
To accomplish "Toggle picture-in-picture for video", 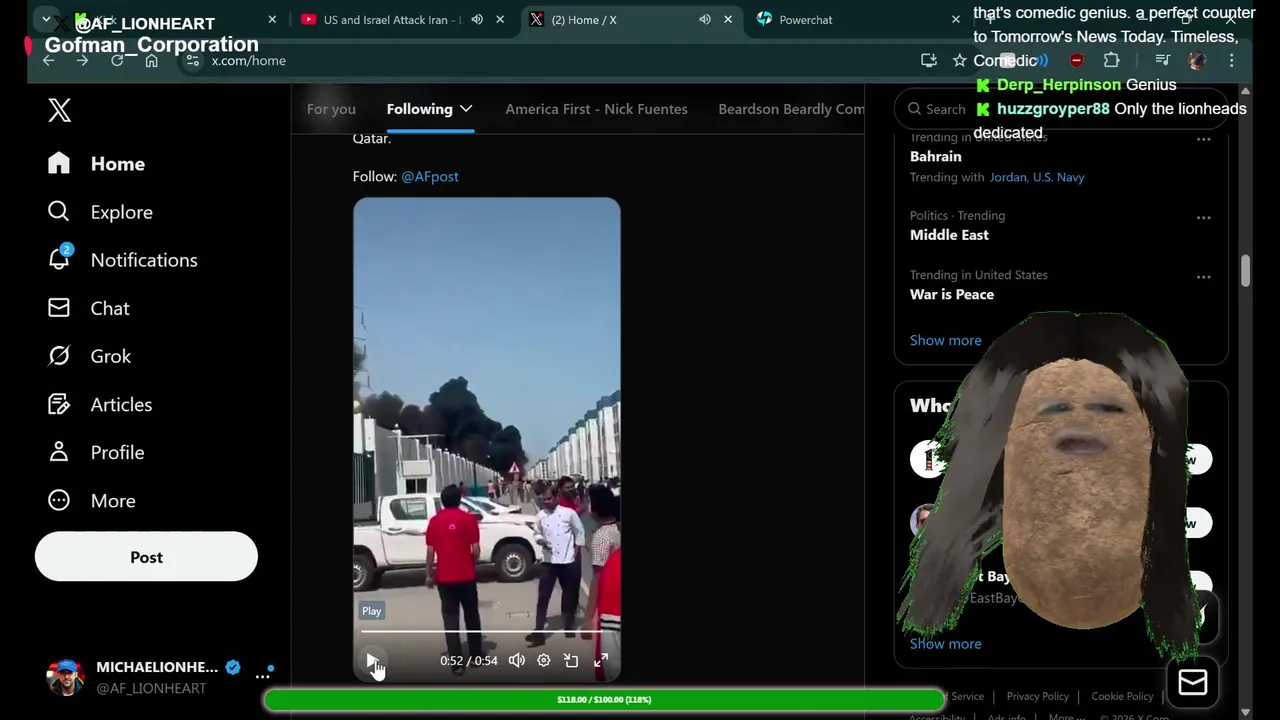I will 571,660.
